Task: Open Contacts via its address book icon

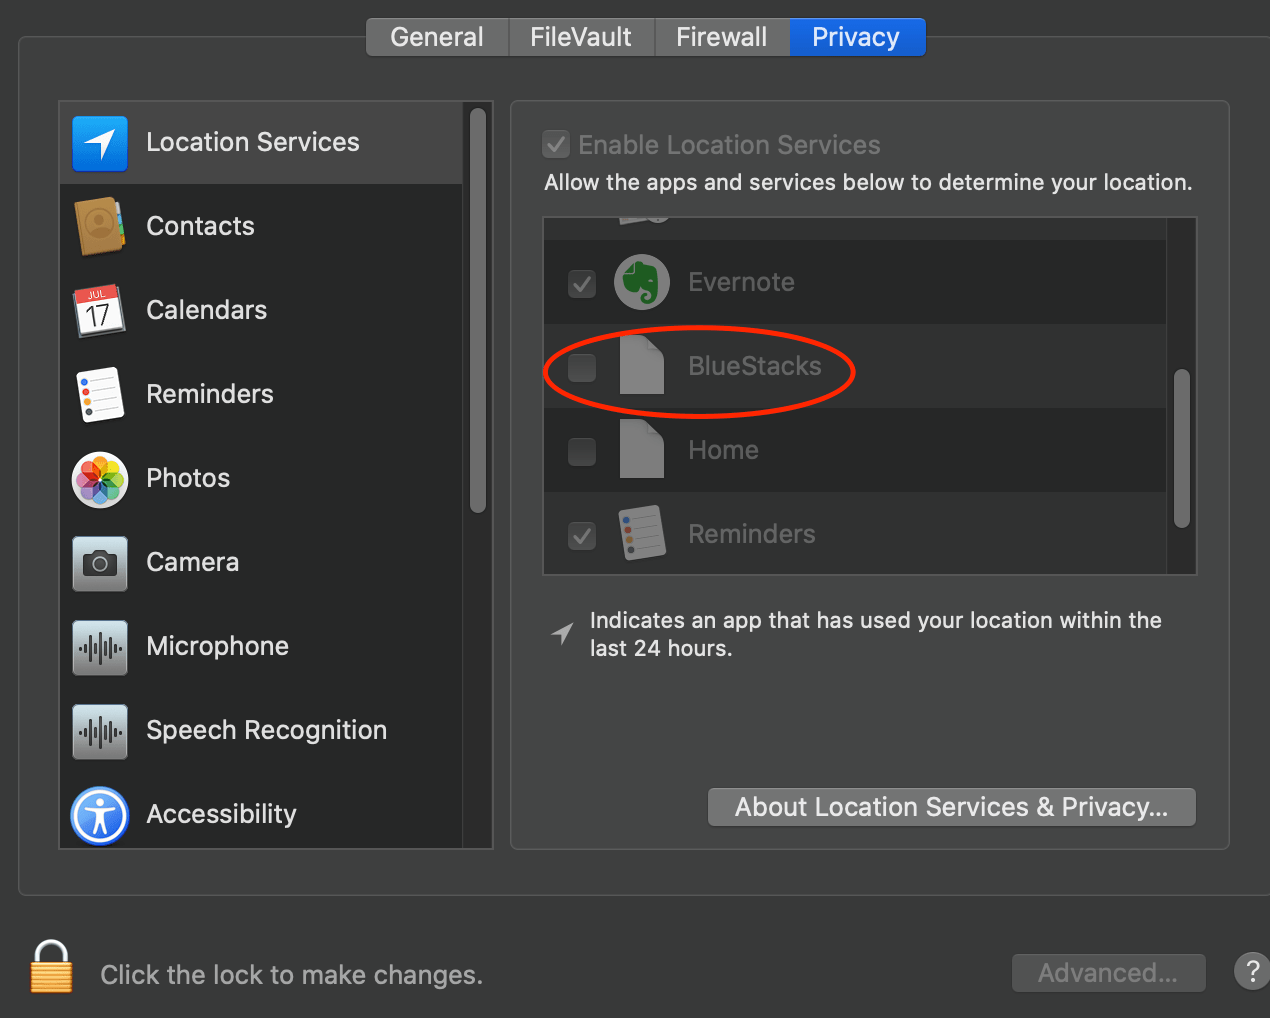Action: [100, 226]
